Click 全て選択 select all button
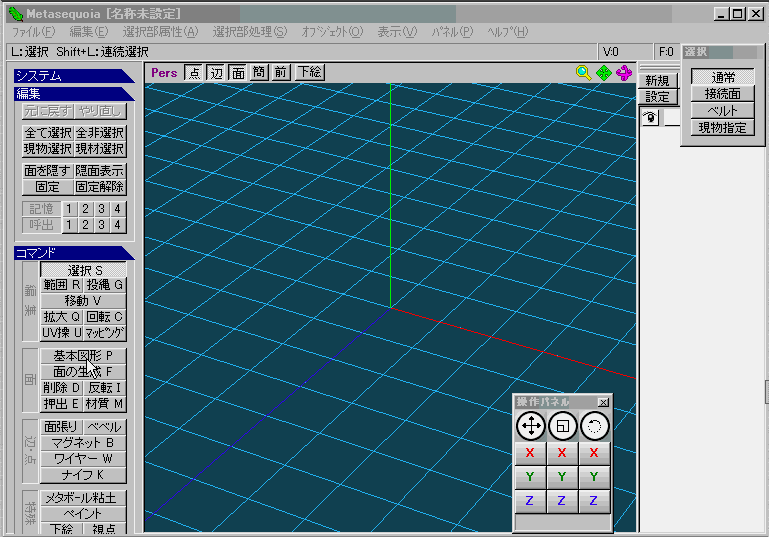Image resolution: width=771 pixels, height=545 pixels. point(48,133)
